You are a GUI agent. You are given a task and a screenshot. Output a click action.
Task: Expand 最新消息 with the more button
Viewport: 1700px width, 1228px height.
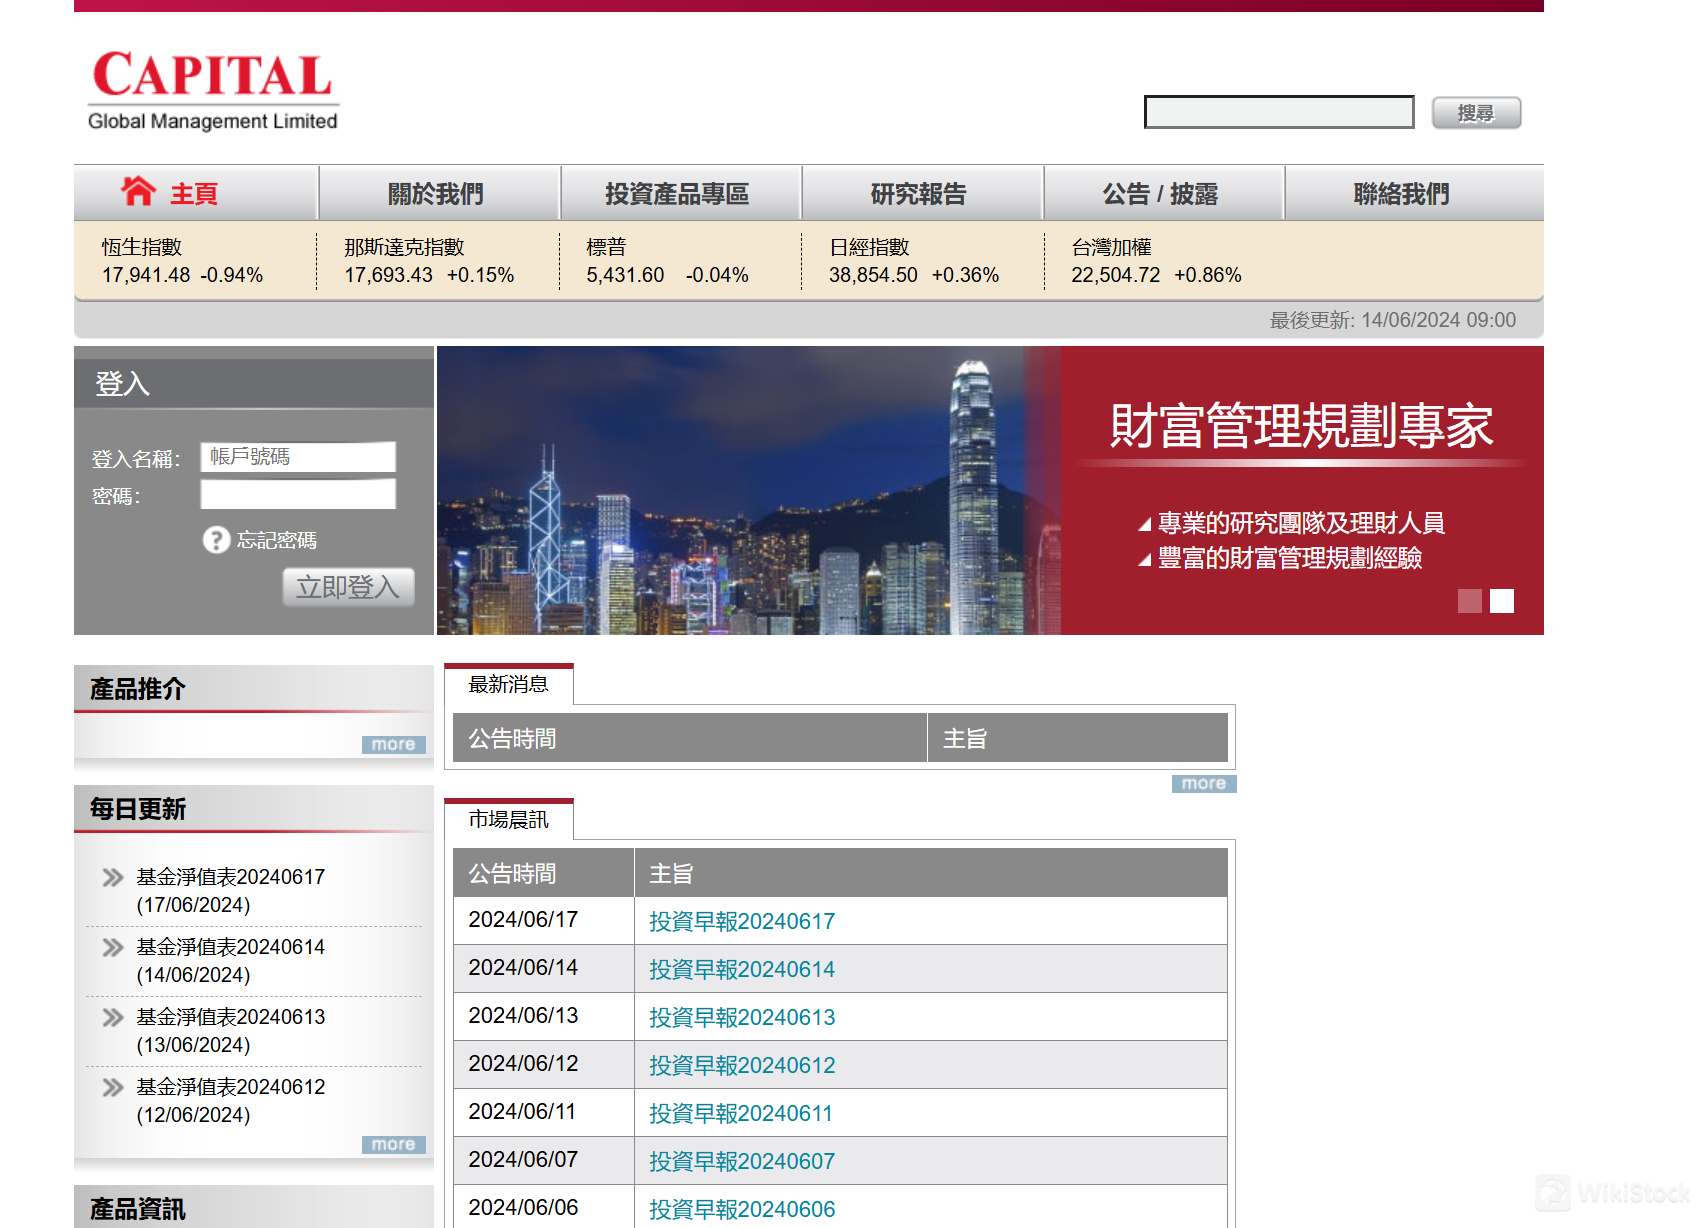pyautogui.click(x=1203, y=784)
